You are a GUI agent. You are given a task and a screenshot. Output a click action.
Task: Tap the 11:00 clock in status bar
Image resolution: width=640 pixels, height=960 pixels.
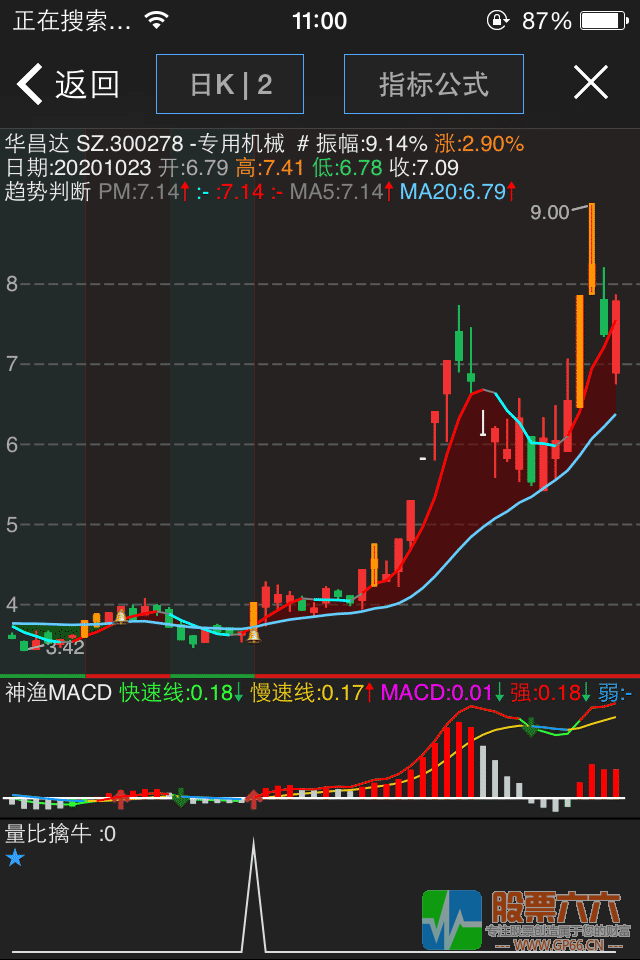click(x=320, y=21)
